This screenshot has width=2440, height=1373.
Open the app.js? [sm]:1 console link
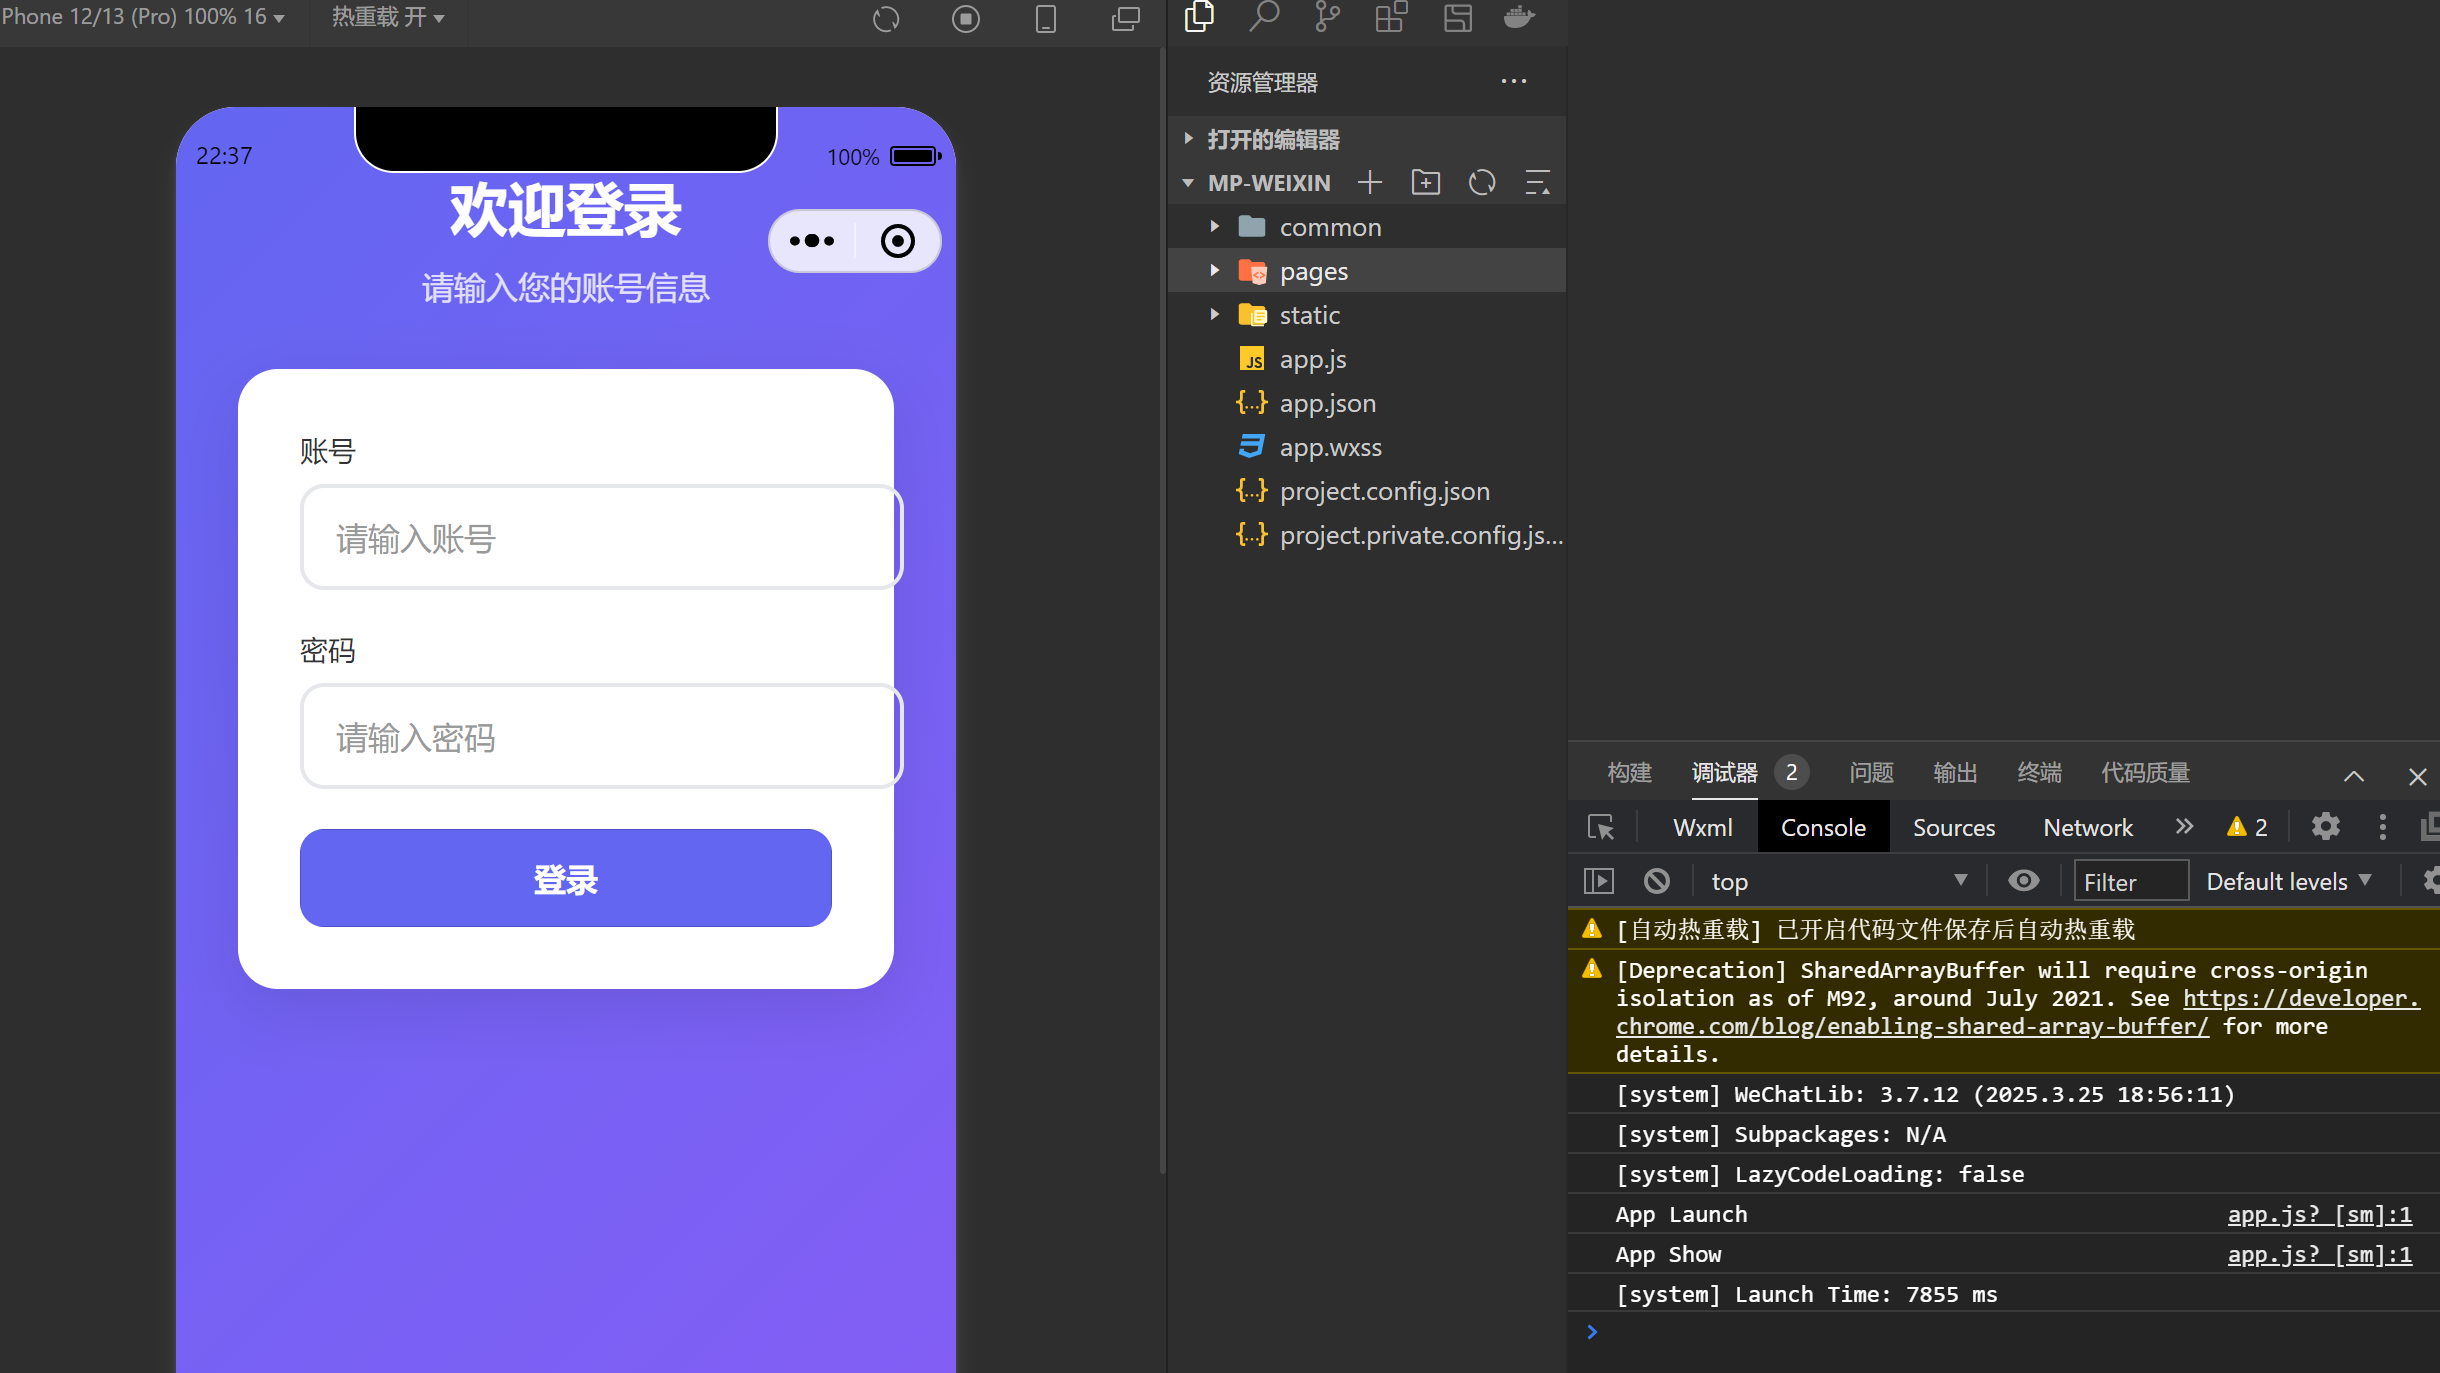click(2320, 1214)
